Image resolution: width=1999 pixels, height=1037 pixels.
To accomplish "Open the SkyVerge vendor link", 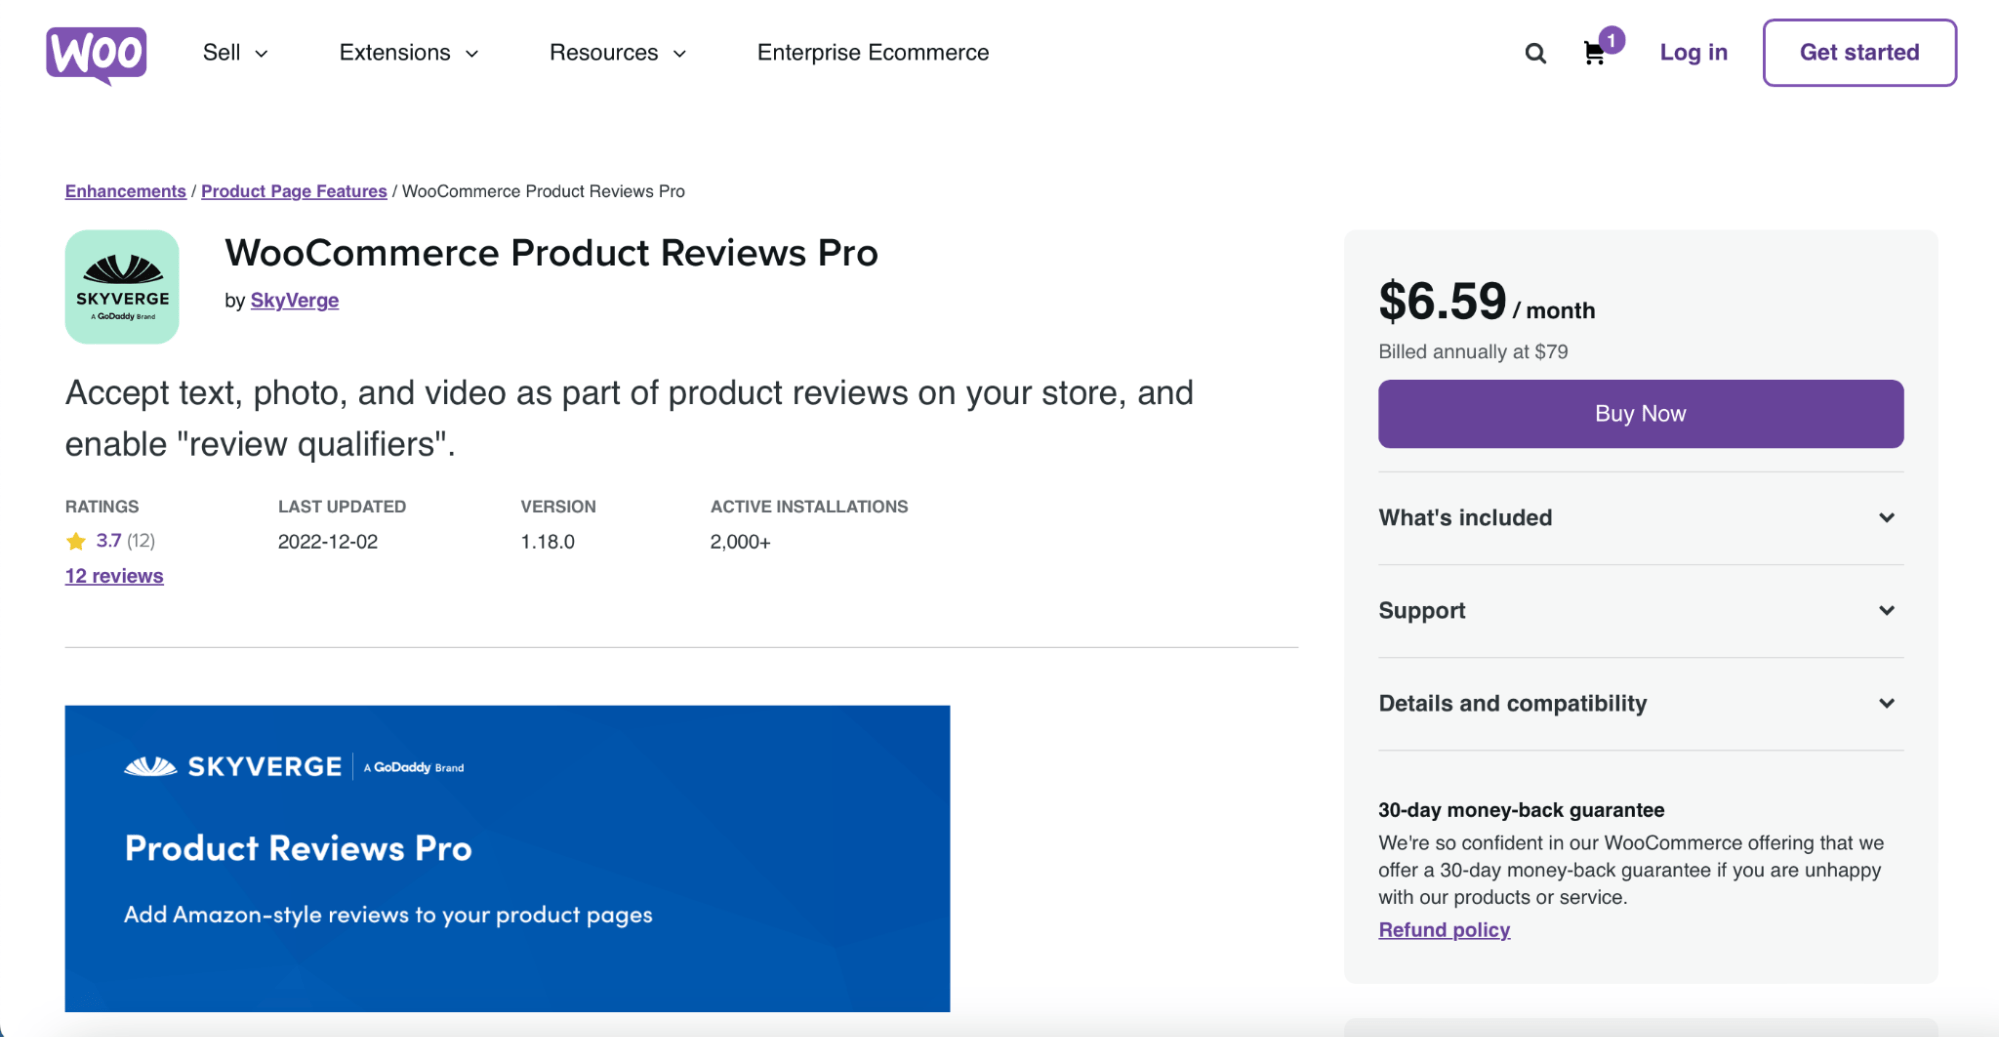I will pyautogui.click(x=294, y=300).
